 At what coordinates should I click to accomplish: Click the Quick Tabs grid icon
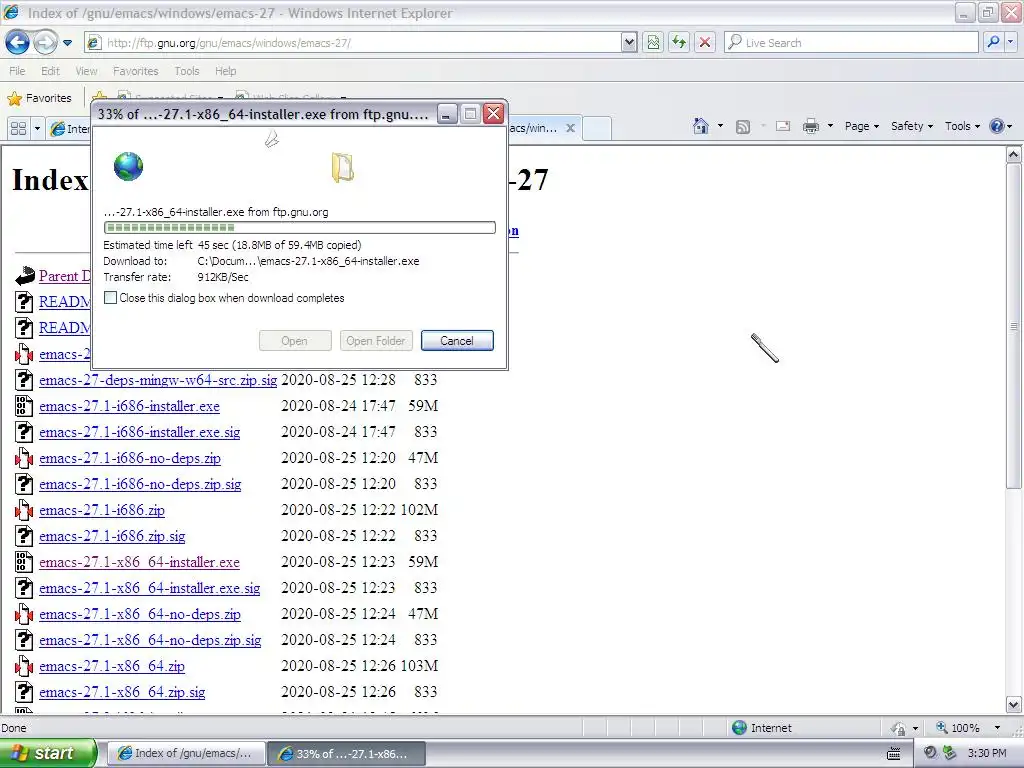18,129
